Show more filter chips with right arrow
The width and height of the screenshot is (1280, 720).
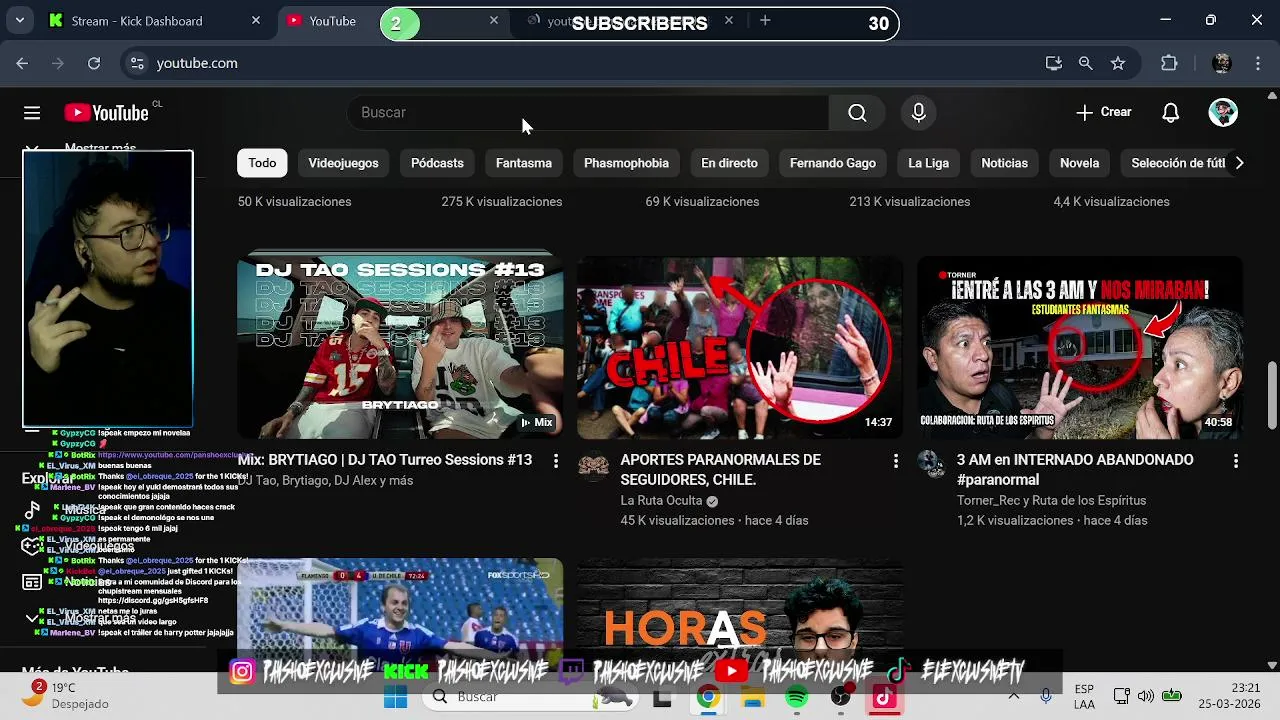click(x=1239, y=163)
